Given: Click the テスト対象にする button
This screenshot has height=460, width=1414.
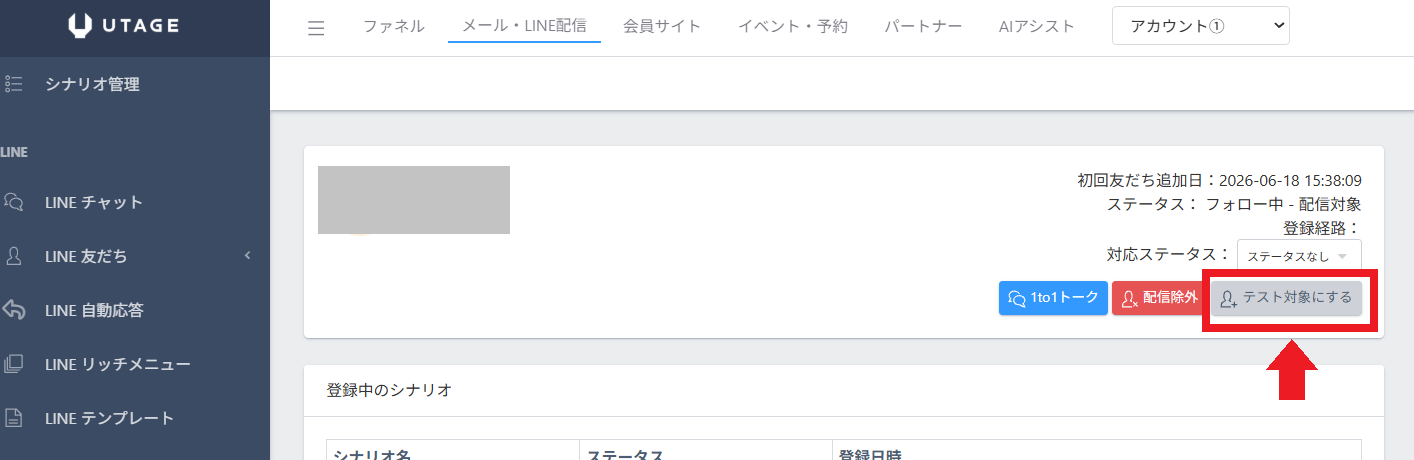Looking at the screenshot, I should pyautogui.click(x=1286, y=298).
